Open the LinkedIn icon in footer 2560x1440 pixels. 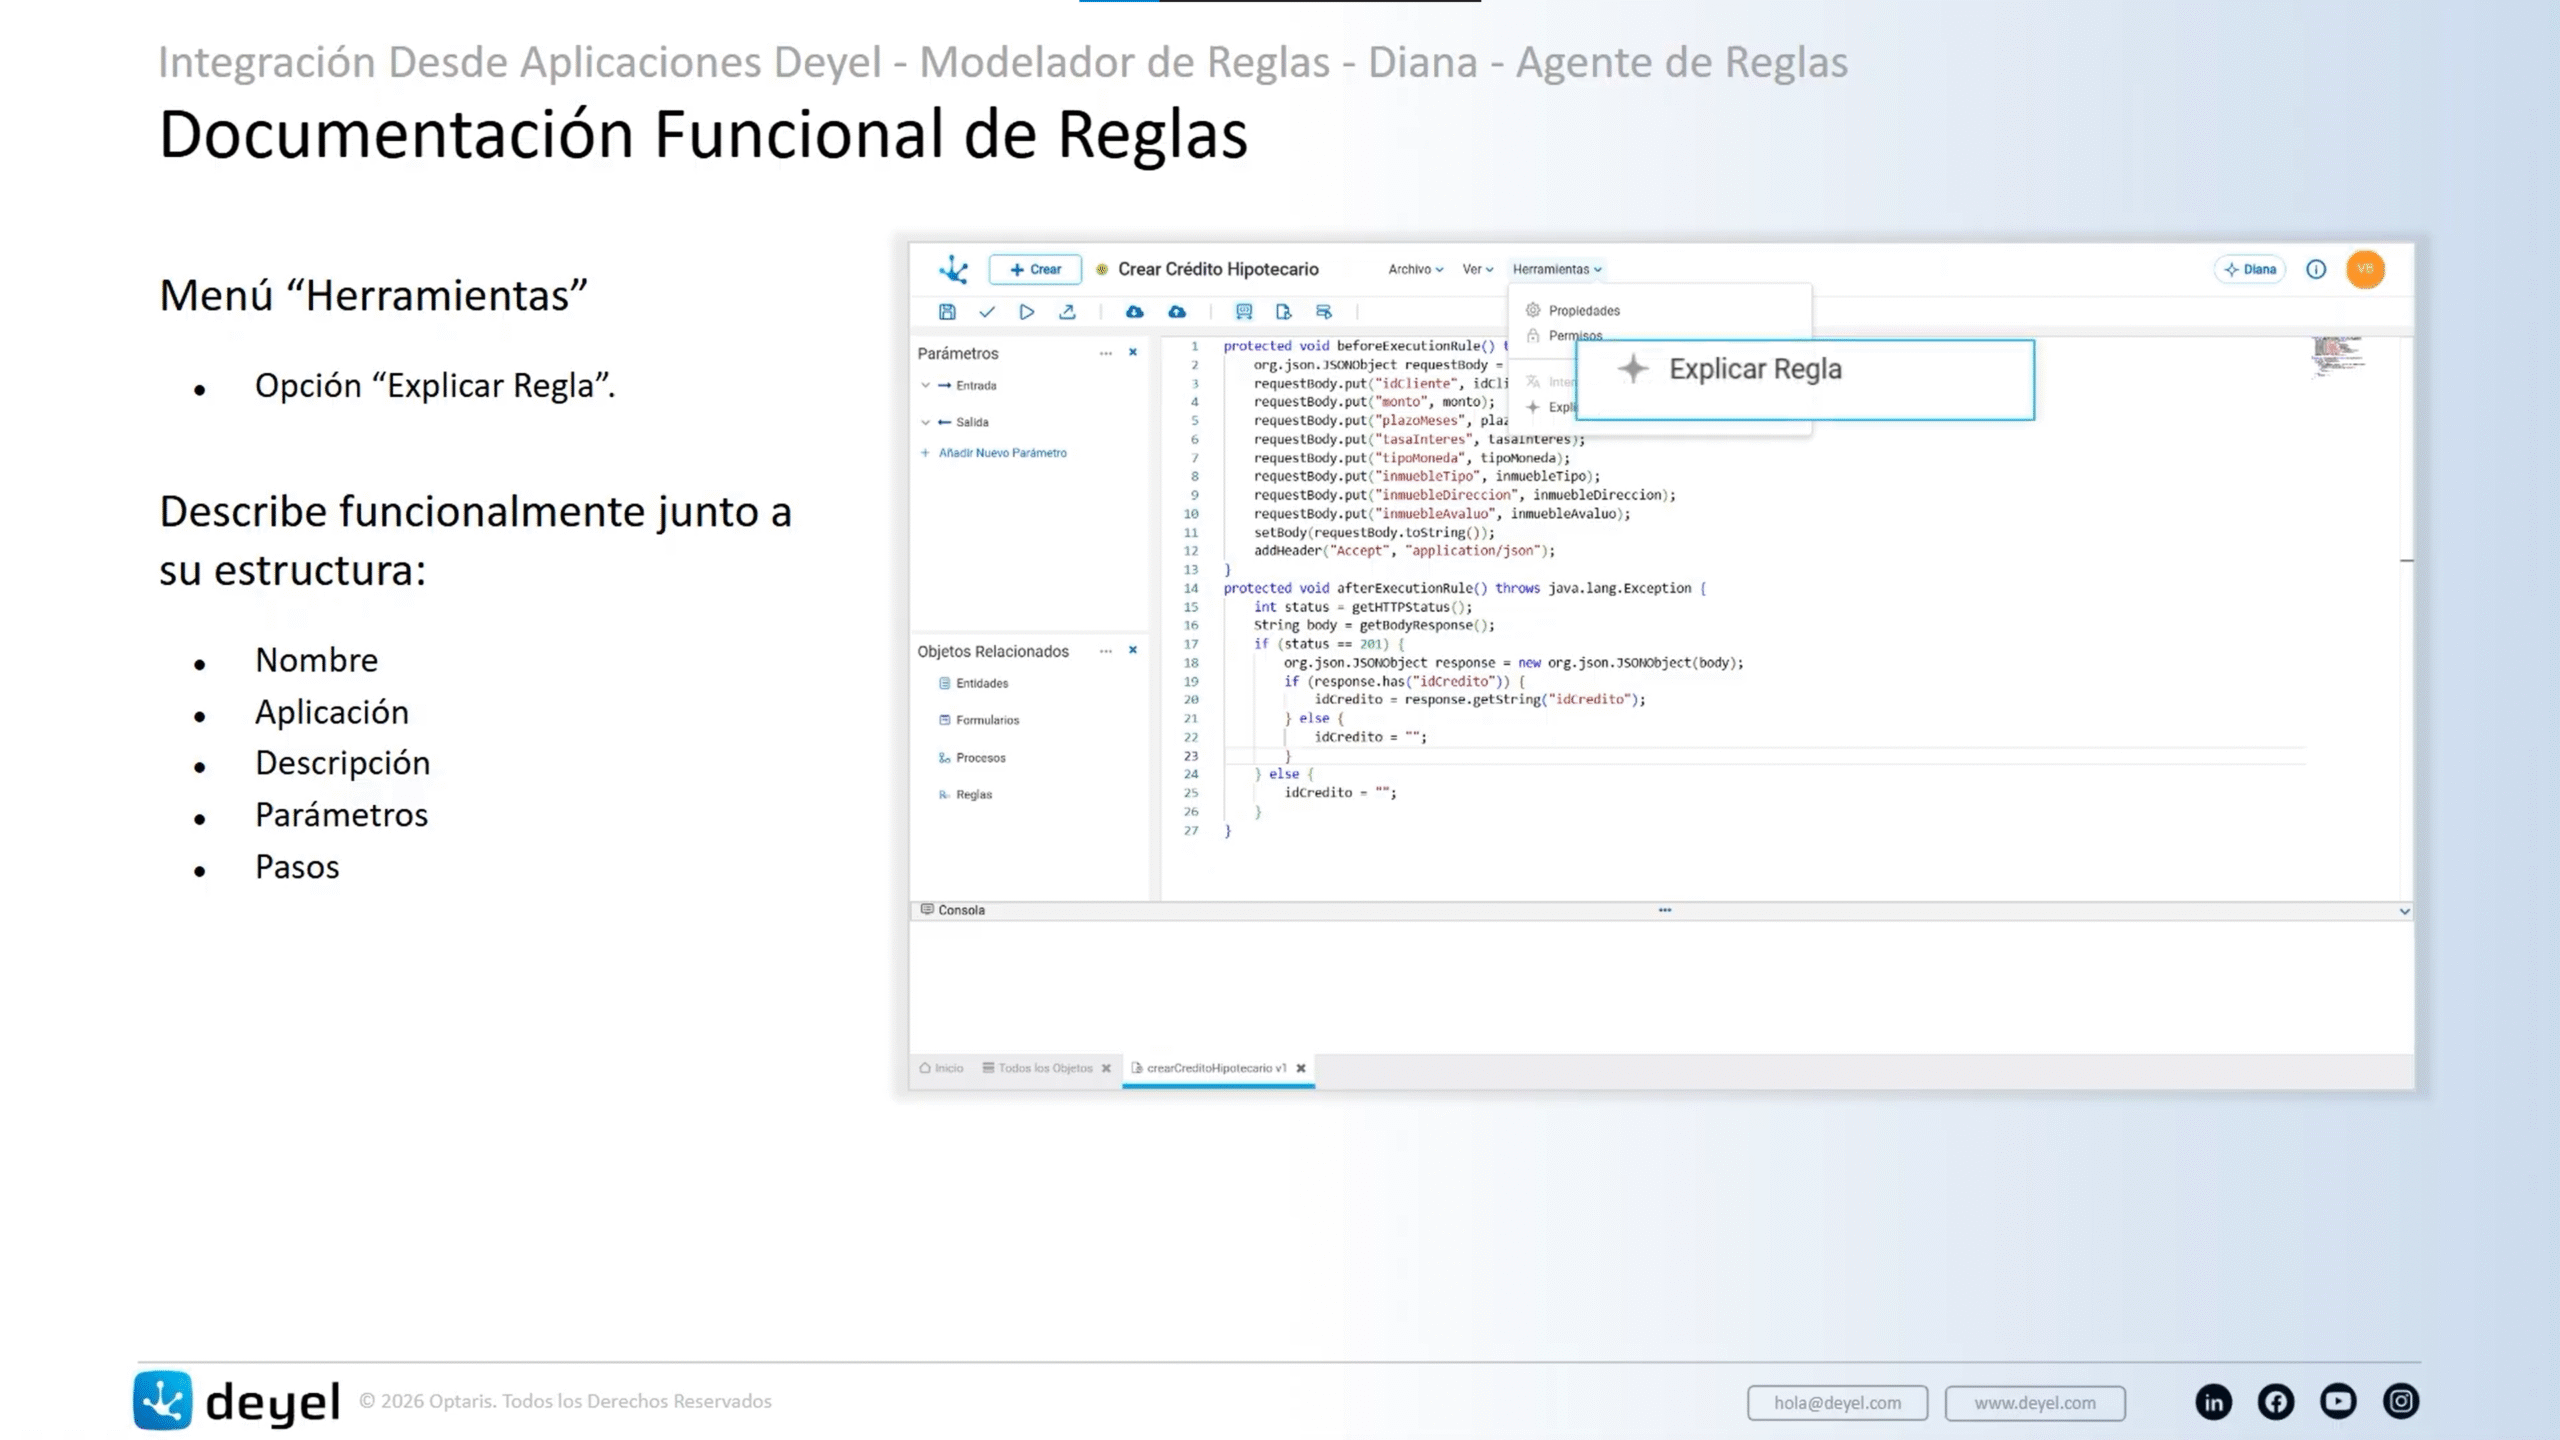(2213, 1401)
